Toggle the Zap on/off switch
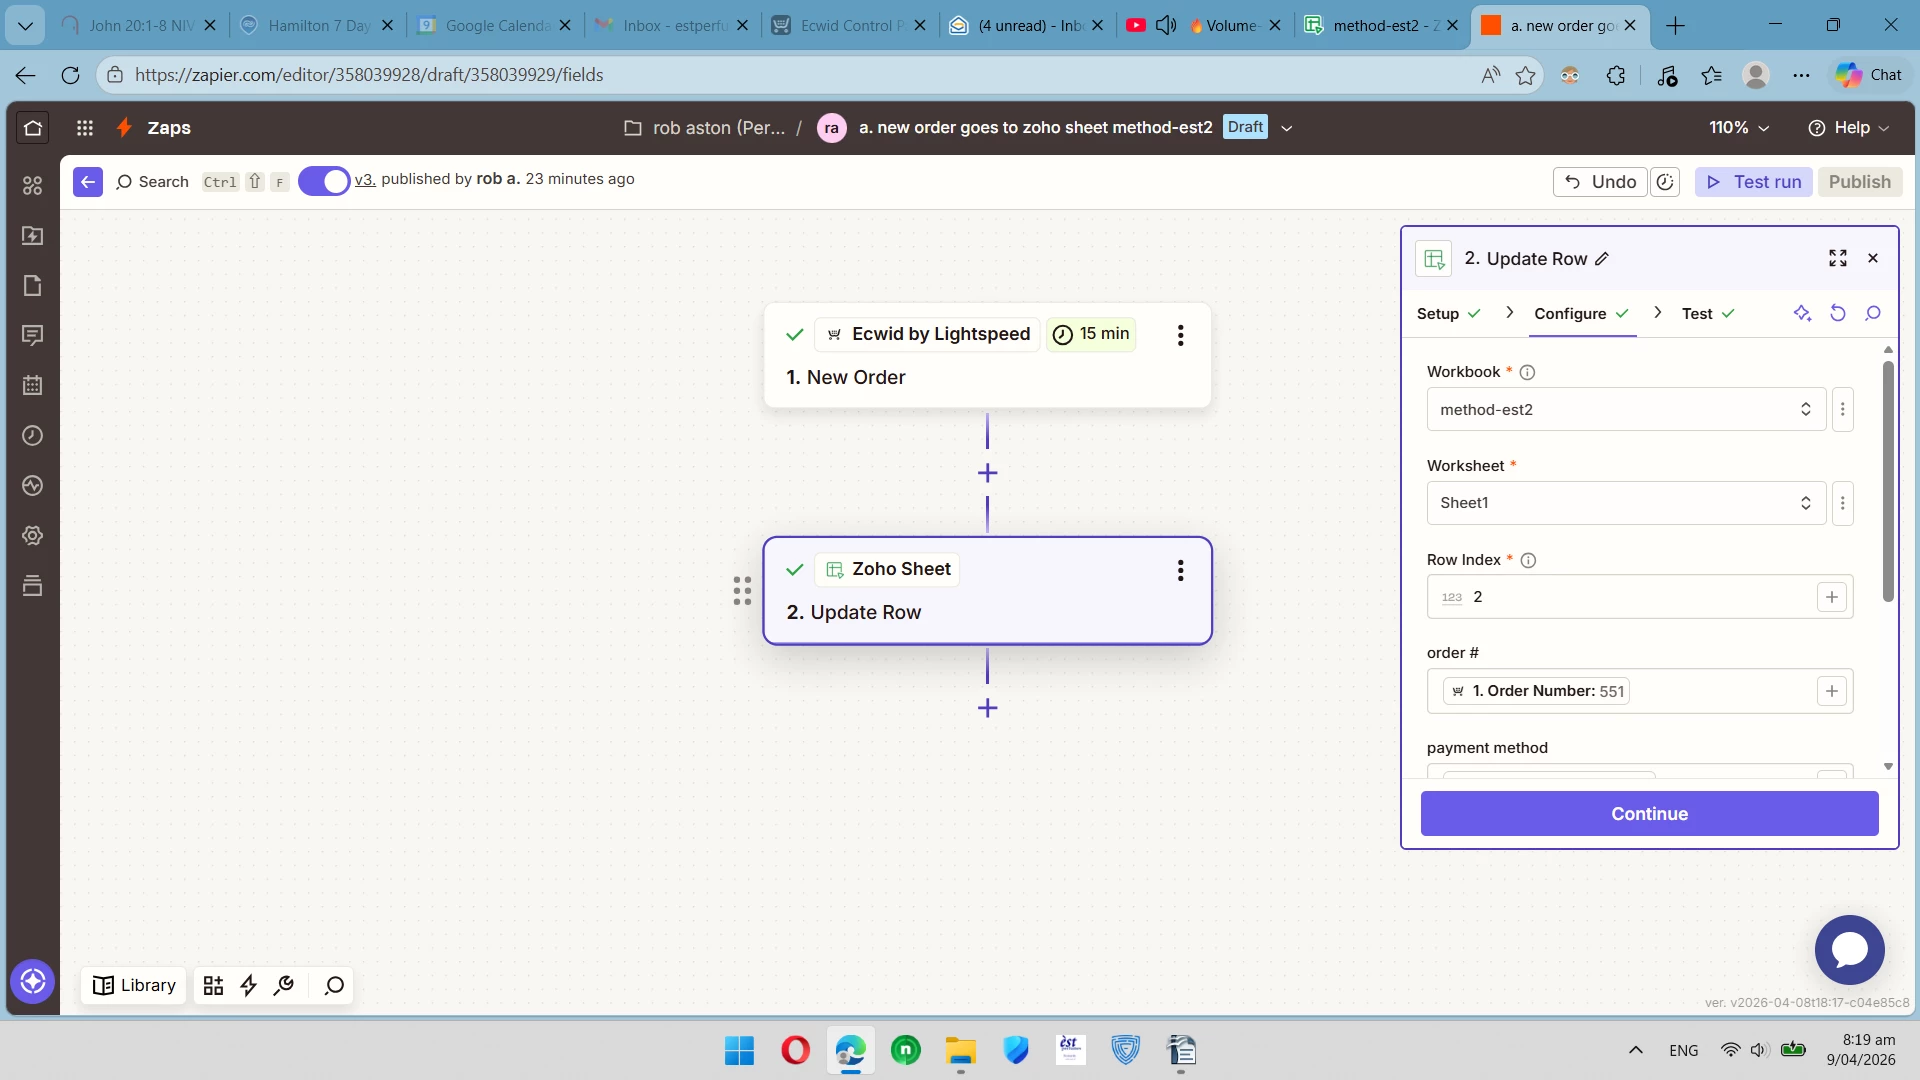This screenshot has width=1920, height=1080. pyautogui.click(x=324, y=181)
